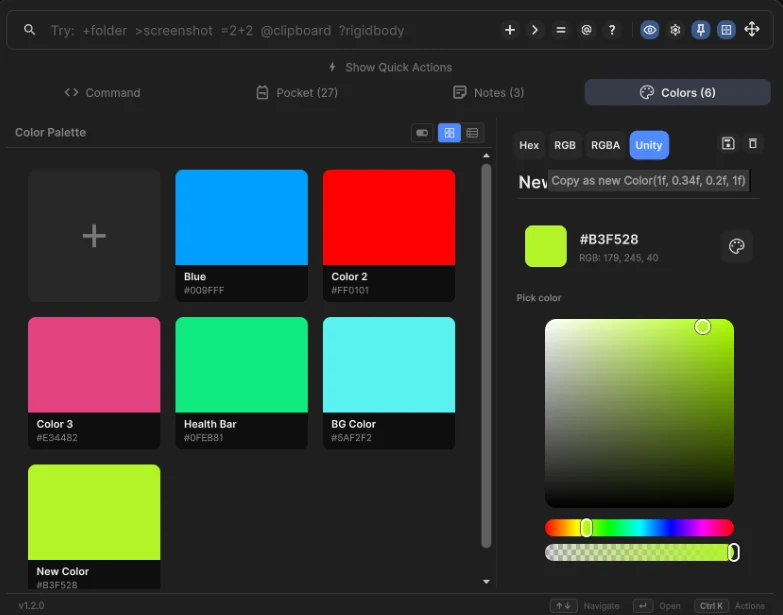
Task: Select the BG Color cyan swatch
Action: [389, 383]
